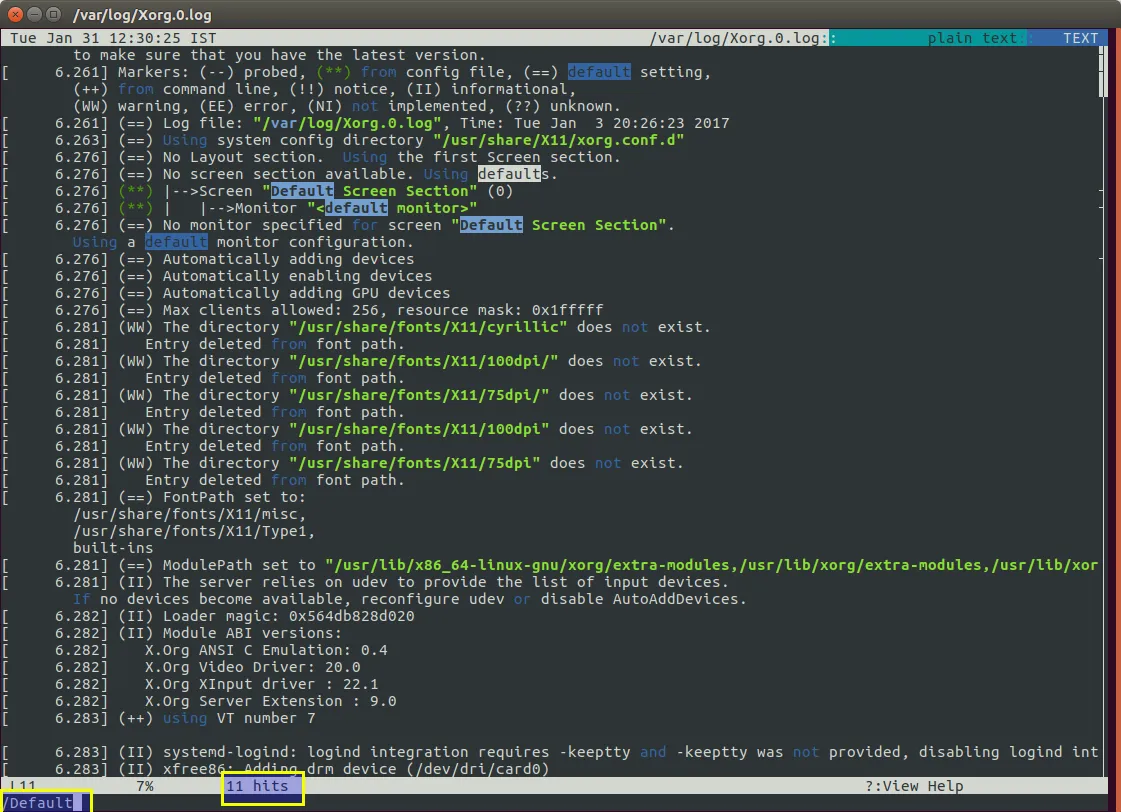Close the Xorg.0.log terminal window
Viewport: 1121px width, 812px height.
(13, 15)
